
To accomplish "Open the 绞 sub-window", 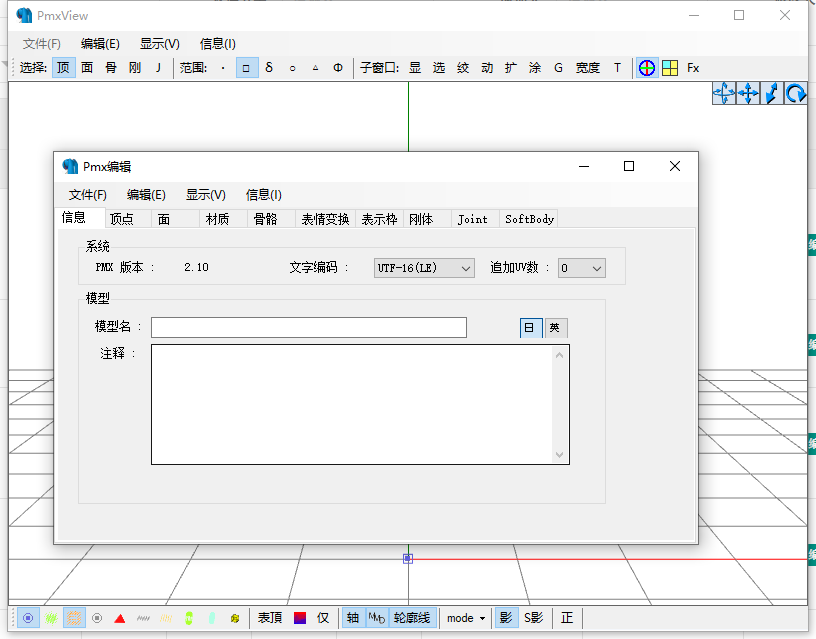I will [x=463, y=68].
